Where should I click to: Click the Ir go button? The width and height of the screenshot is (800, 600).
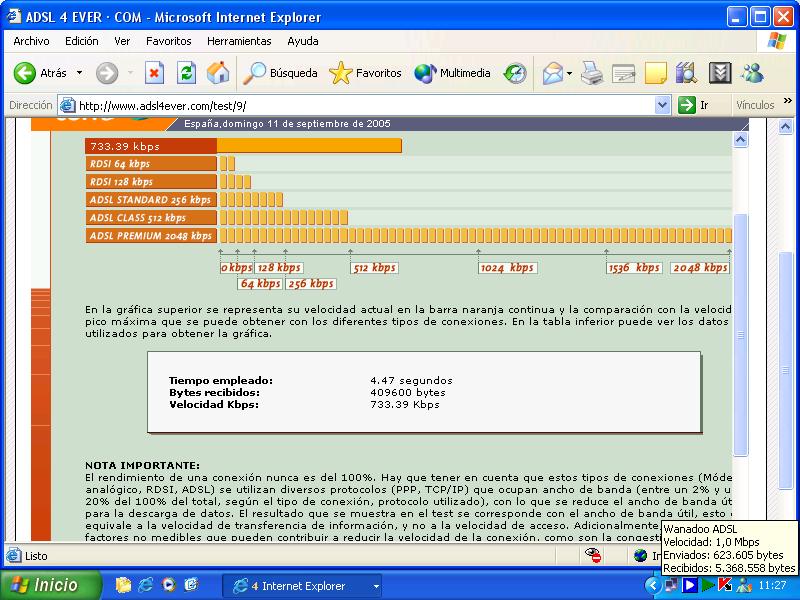693,105
